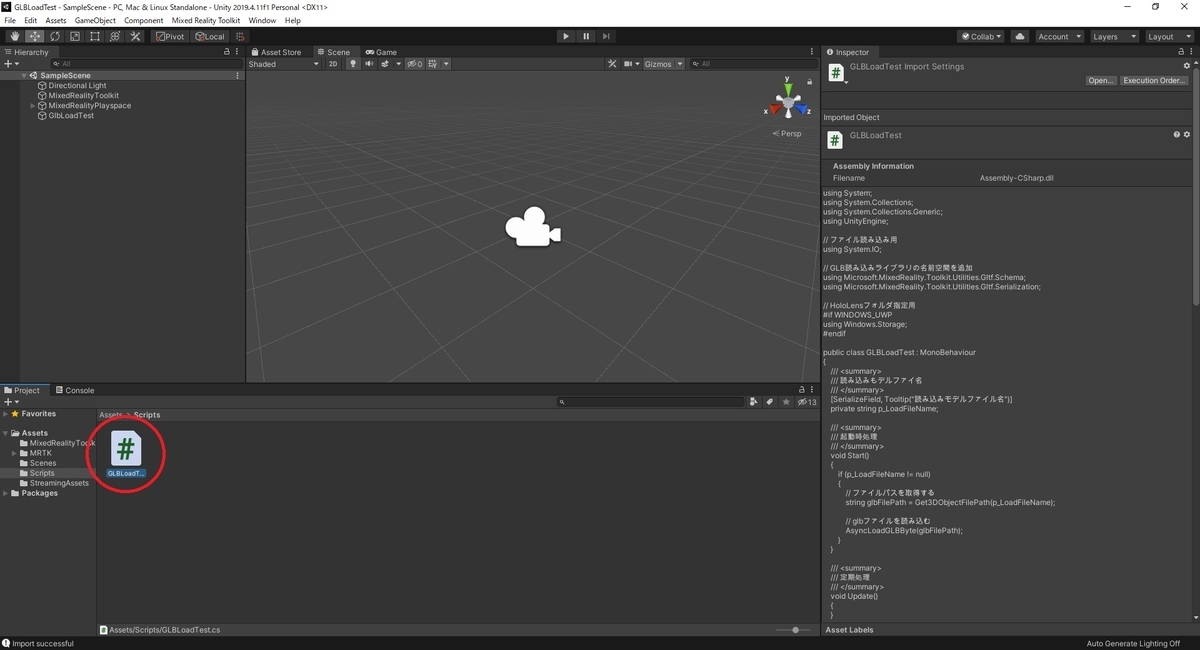Open the custom editor tools
The image size is (1200, 650).
tap(135, 36)
